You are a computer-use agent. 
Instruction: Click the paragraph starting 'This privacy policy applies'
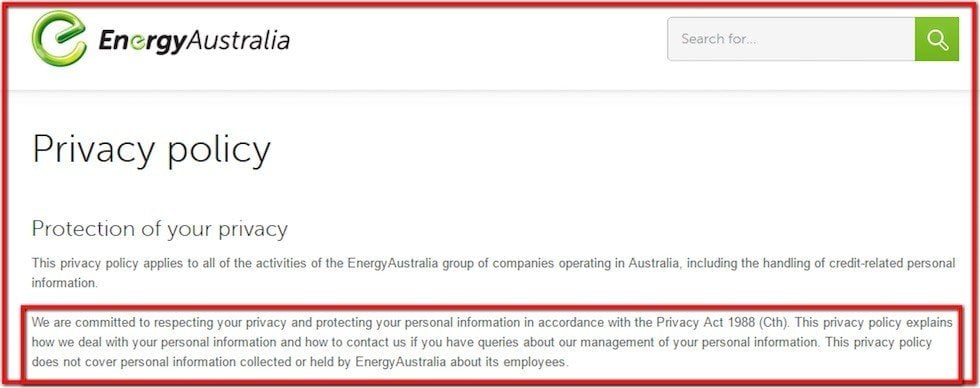pos(493,273)
